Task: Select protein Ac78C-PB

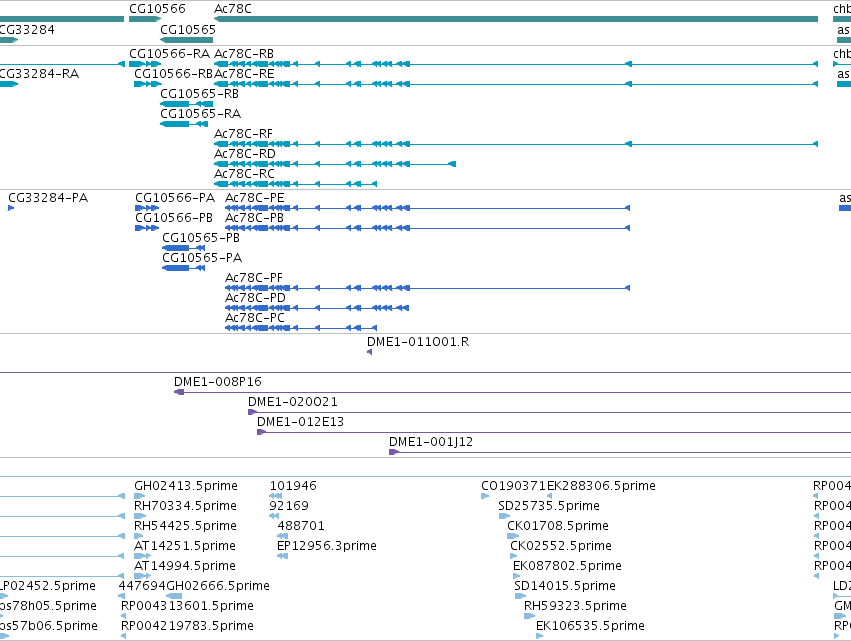Action: click(427, 228)
